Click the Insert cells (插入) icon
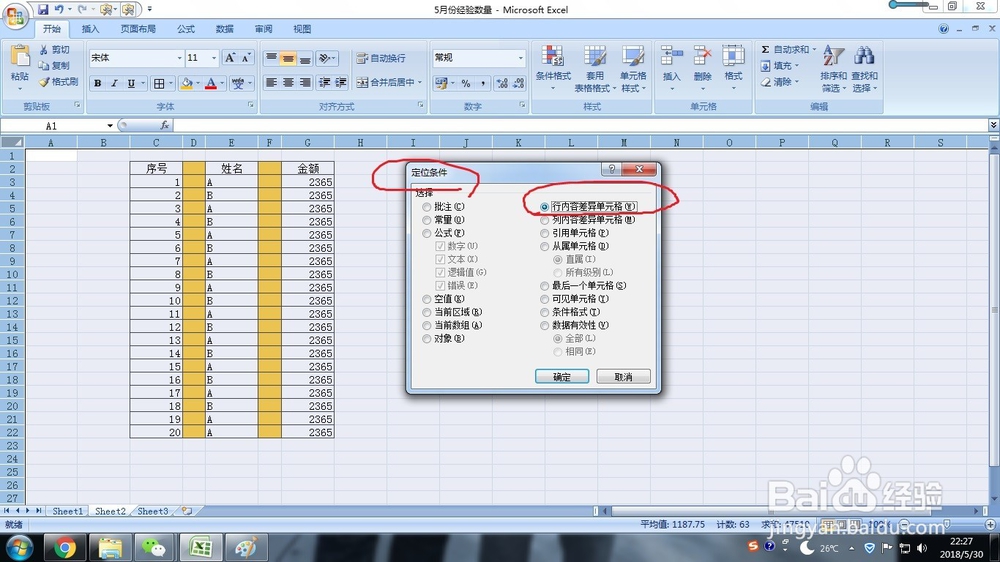The image size is (1000, 562). click(x=672, y=56)
